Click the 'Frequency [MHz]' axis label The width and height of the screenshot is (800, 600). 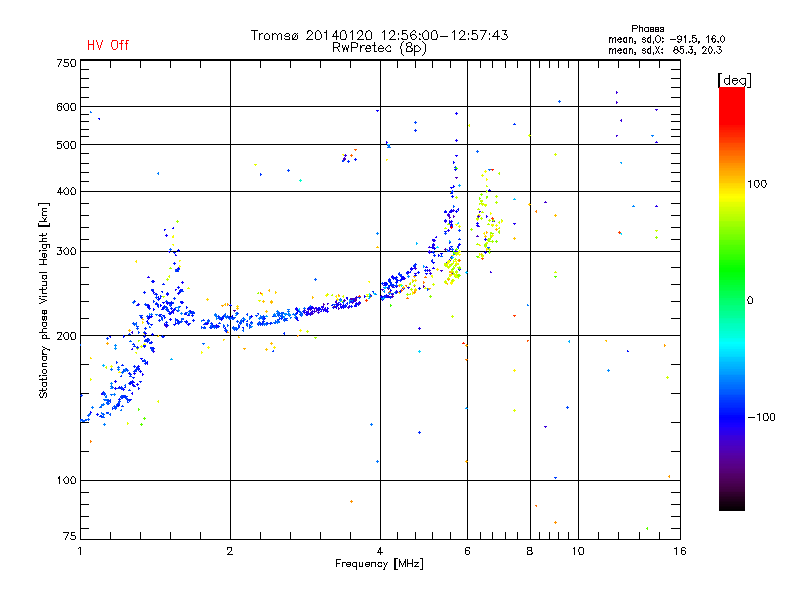[379, 564]
